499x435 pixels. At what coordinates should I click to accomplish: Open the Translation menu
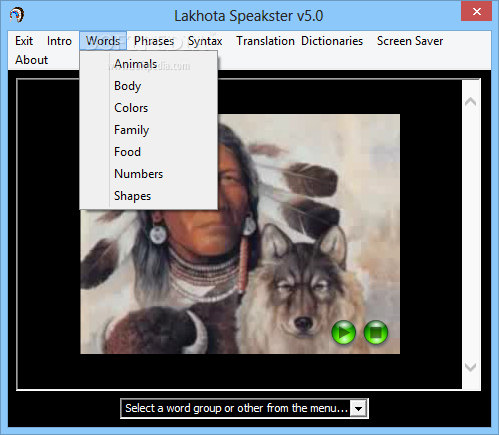coord(265,41)
